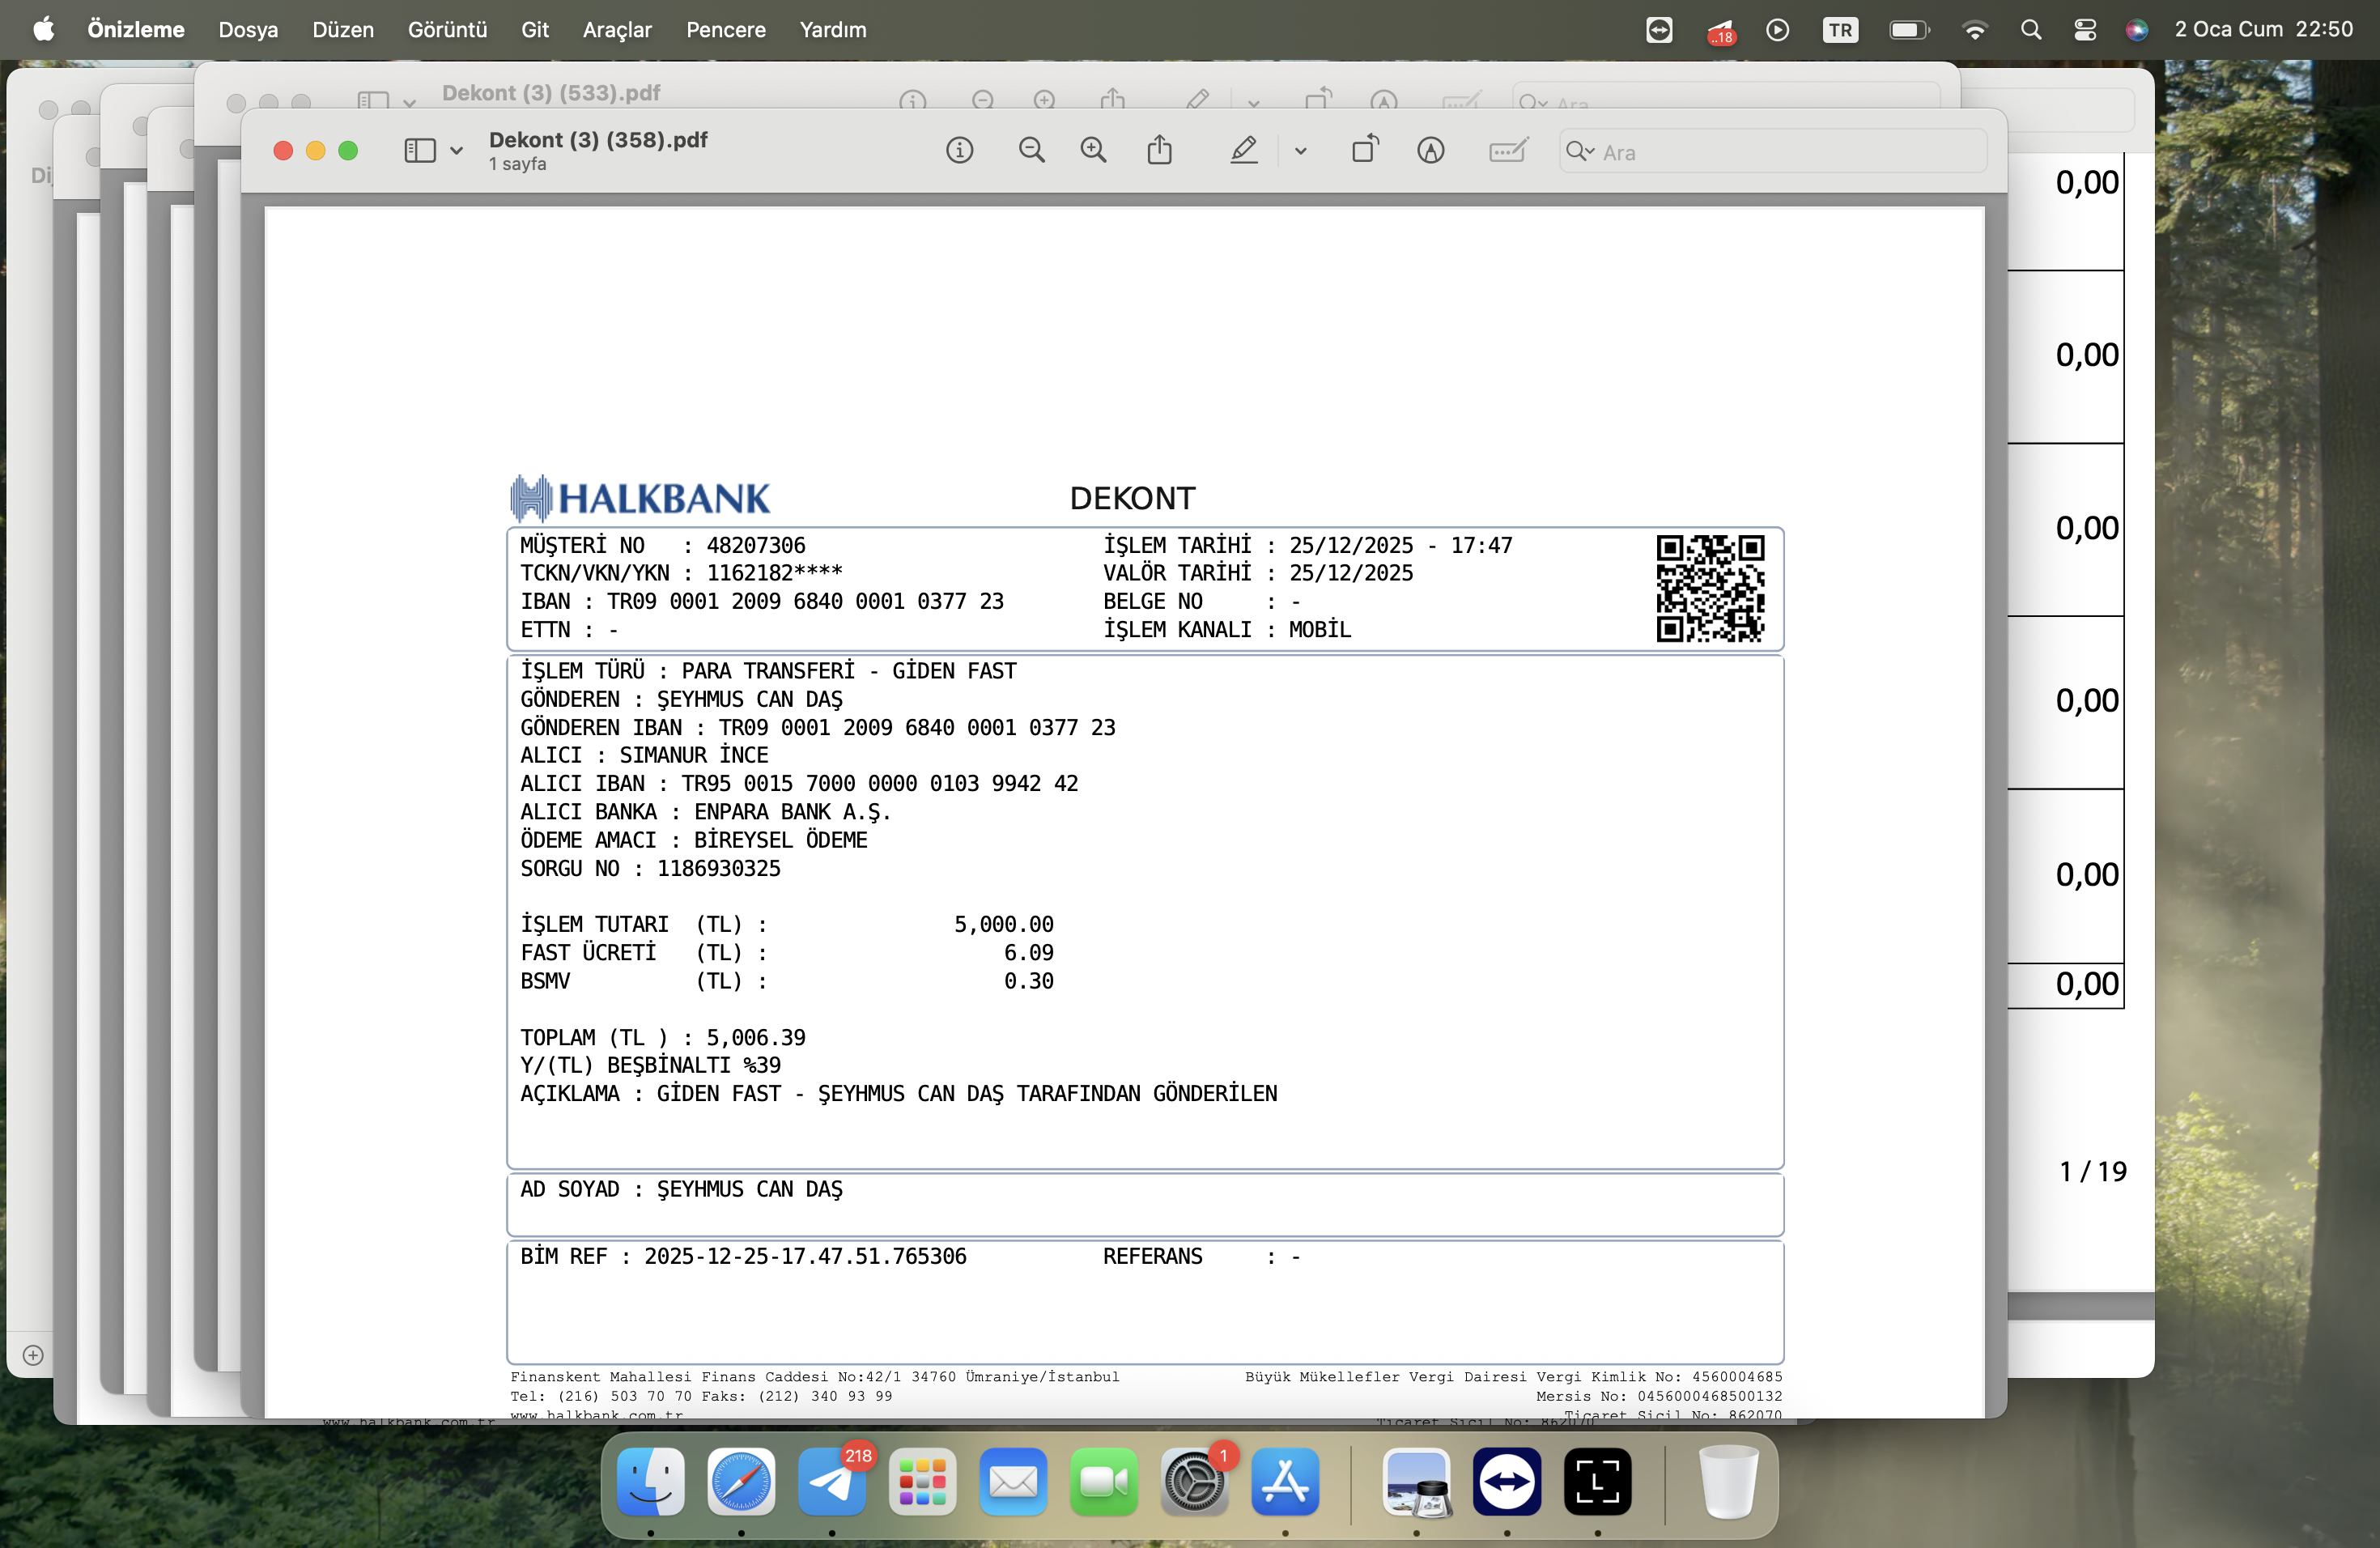Screen dimensions: 2380x1548
Task: Click the BSMV value 0.30
Action: pos(1029,981)
